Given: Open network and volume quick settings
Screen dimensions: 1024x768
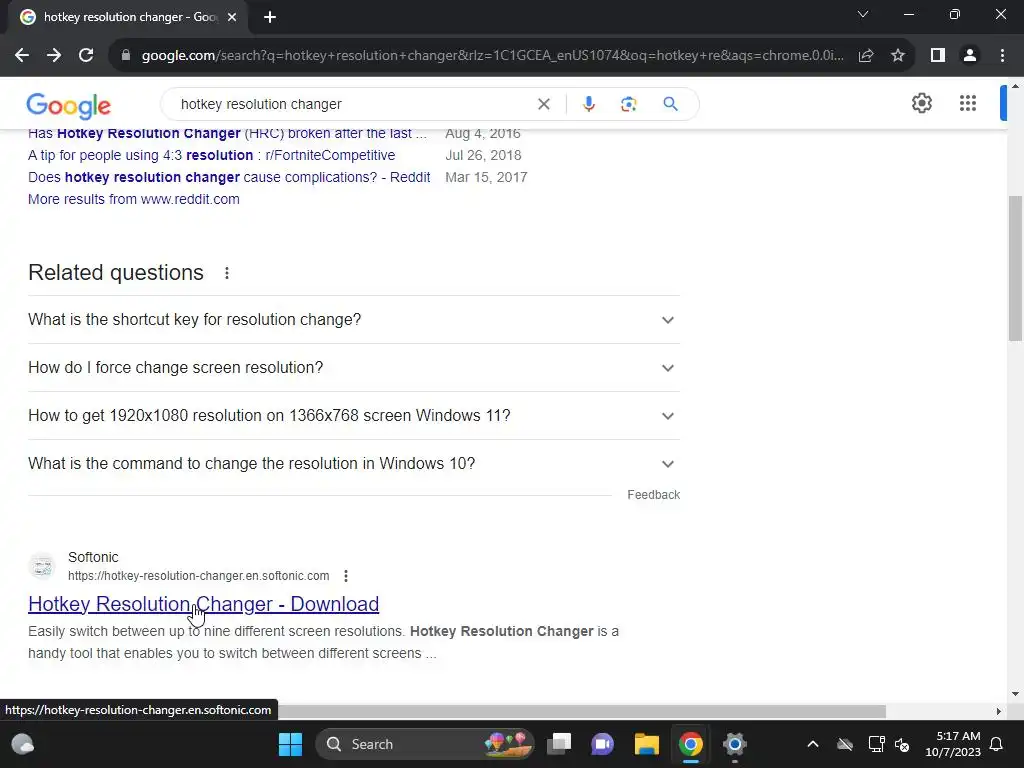Looking at the screenshot, I should [889, 744].
